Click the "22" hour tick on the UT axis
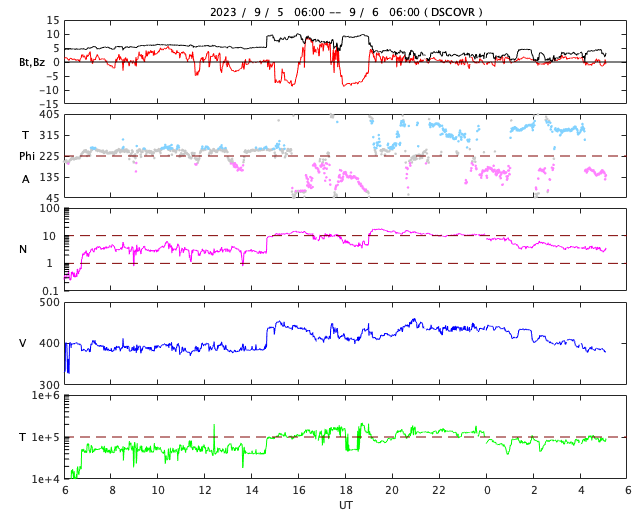 point(439,490)
